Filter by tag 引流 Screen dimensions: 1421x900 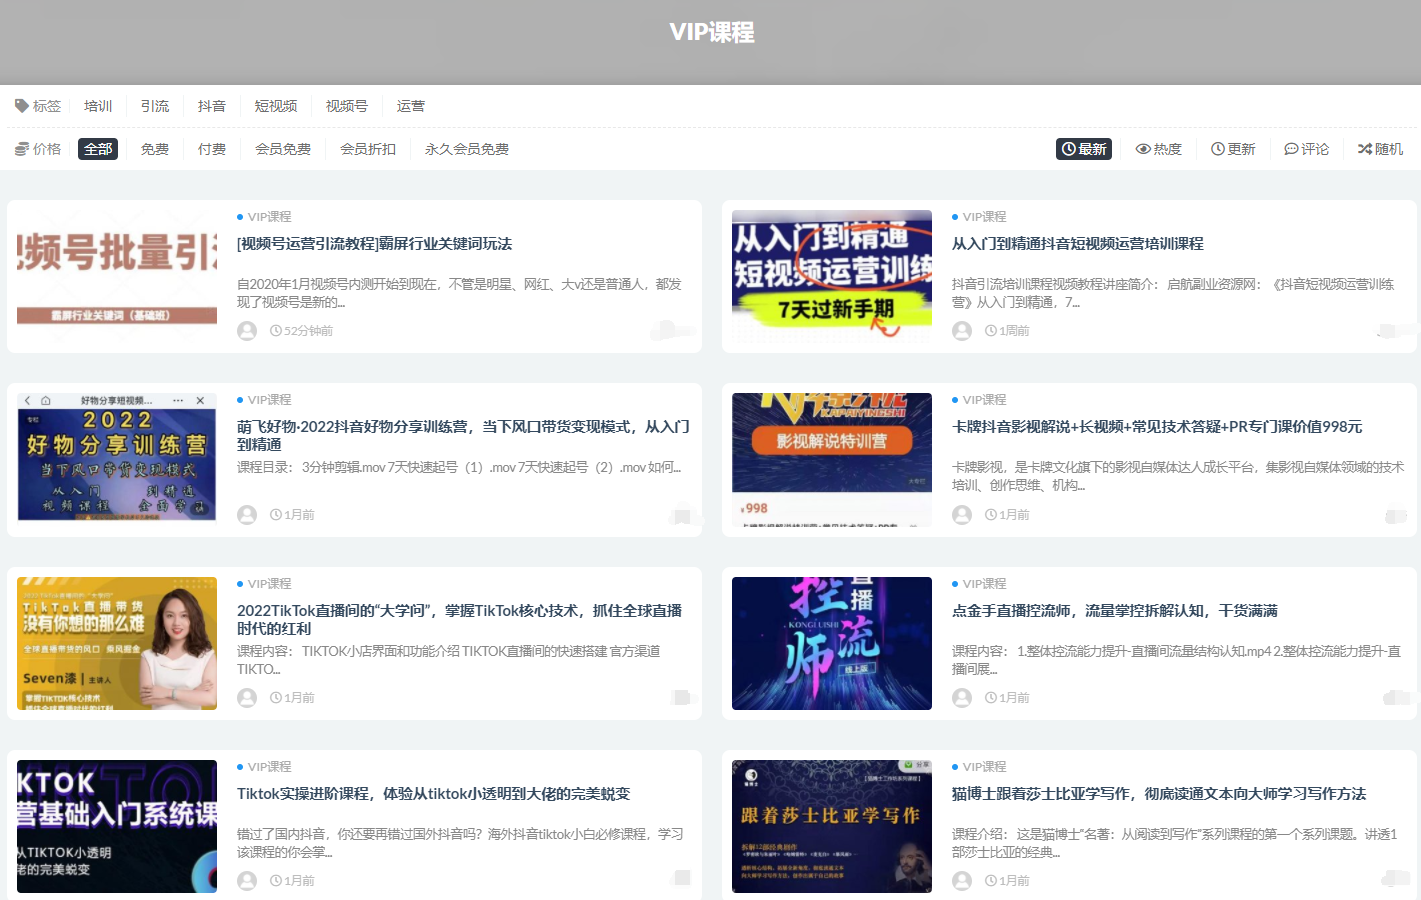[155, 106]
